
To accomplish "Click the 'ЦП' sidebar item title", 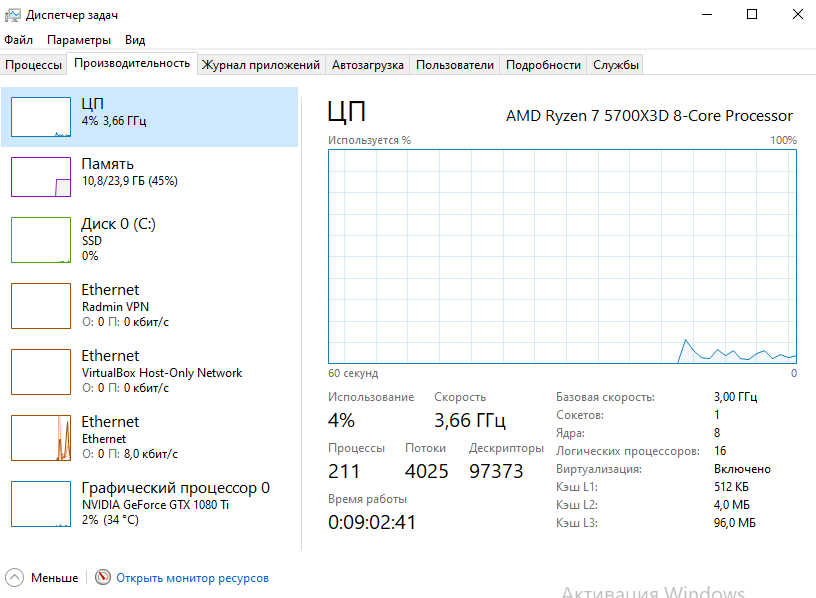I will pyautogui.click(x=93, y=104).
